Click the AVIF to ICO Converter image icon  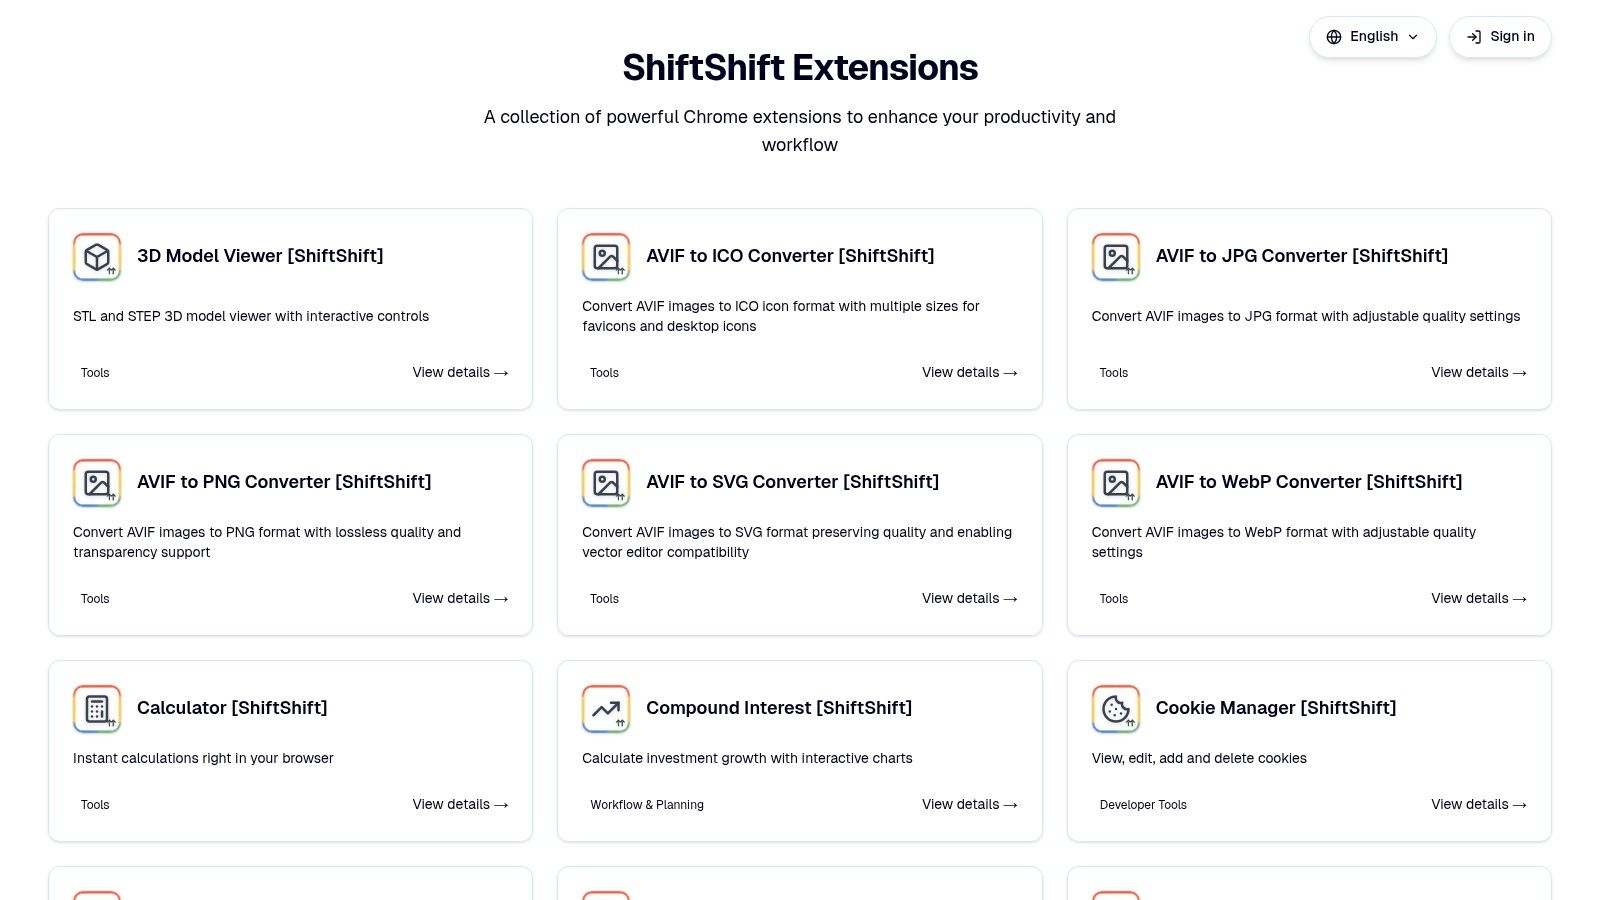pos(606,257)
